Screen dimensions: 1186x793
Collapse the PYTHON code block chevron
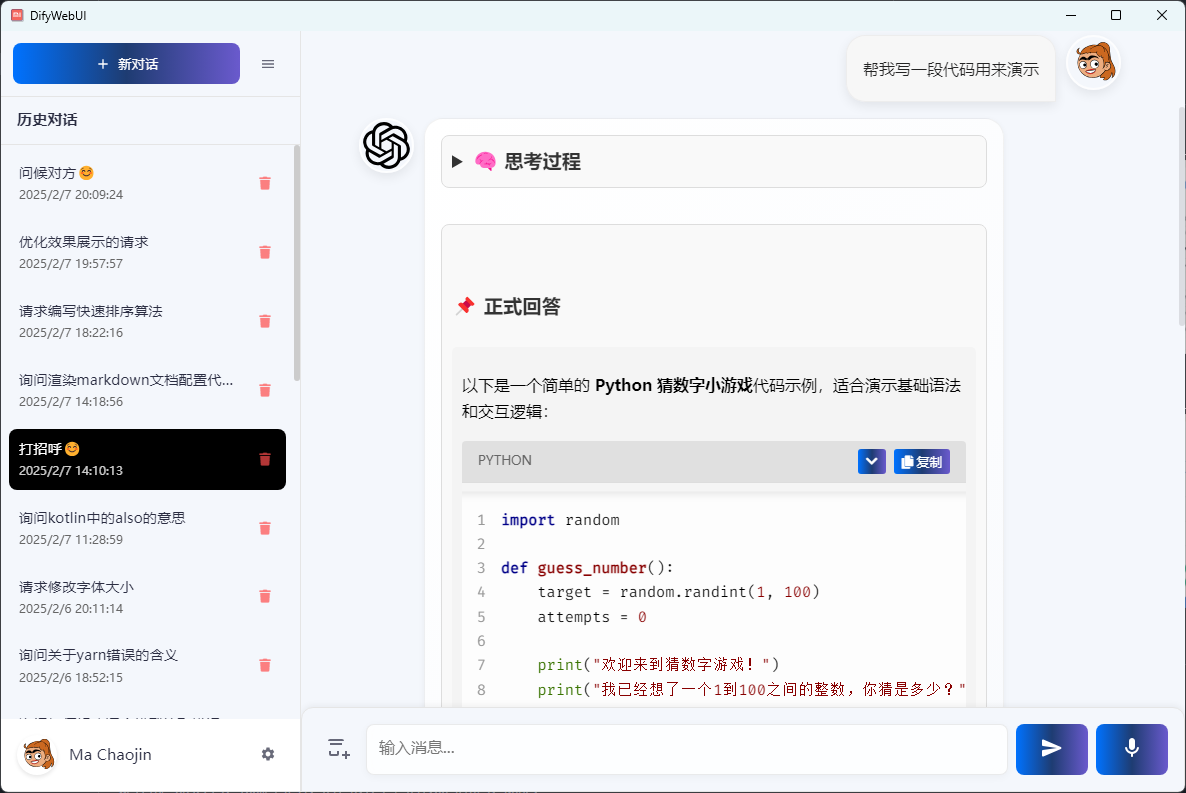point(871,462)
